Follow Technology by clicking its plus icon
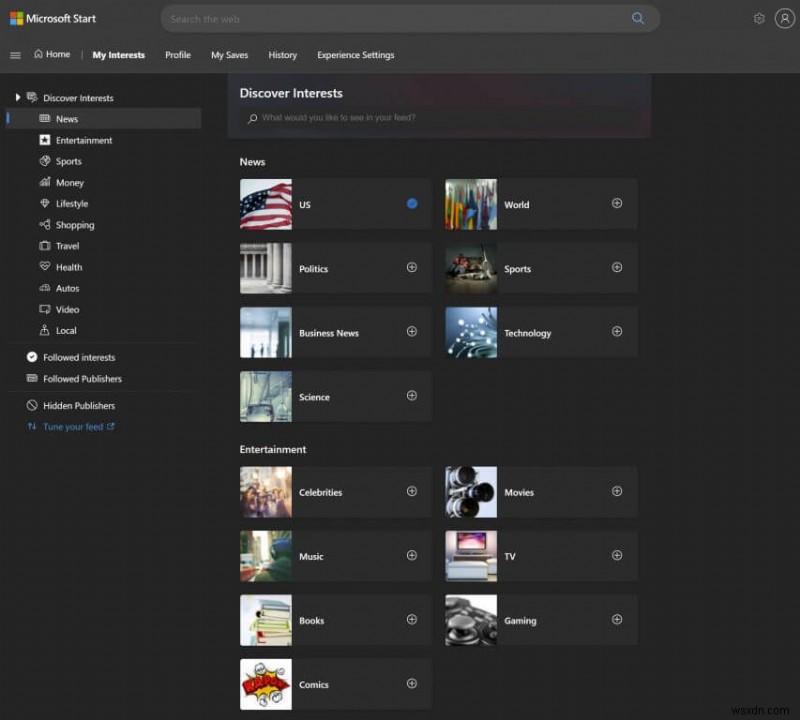Viewport: 800px width, 720px height. tap(617, 332)
